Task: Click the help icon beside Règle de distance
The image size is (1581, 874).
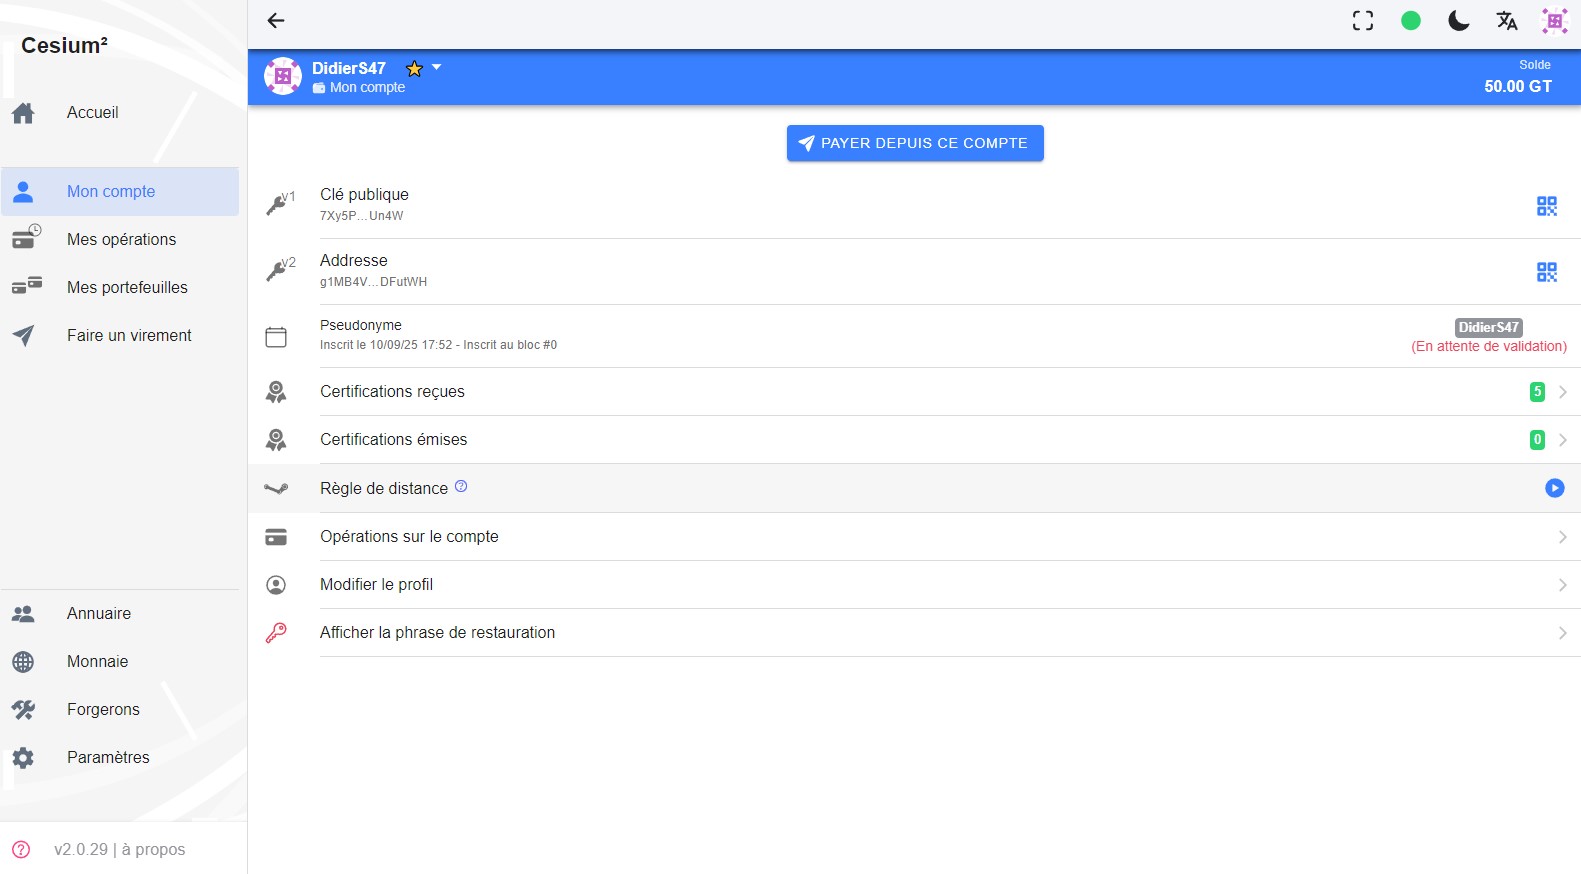Action: pyautogui.click(x=461, y=487)
